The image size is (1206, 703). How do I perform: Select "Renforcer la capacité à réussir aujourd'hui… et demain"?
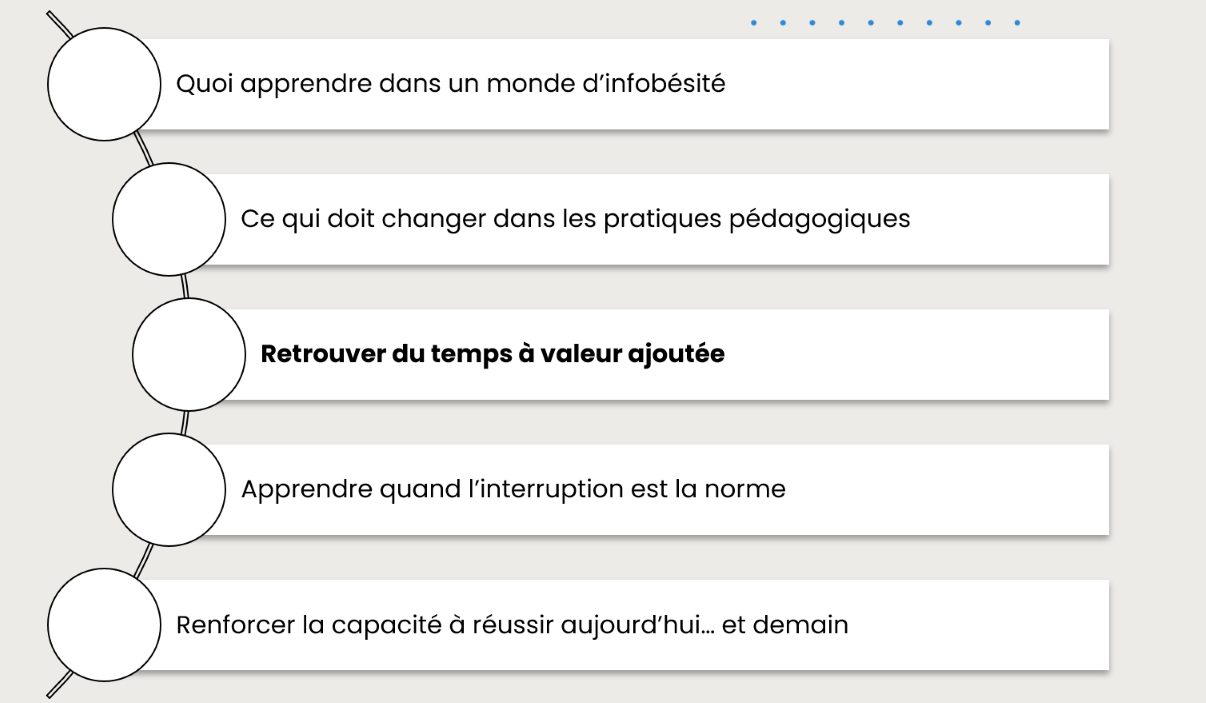coord(512,625)
